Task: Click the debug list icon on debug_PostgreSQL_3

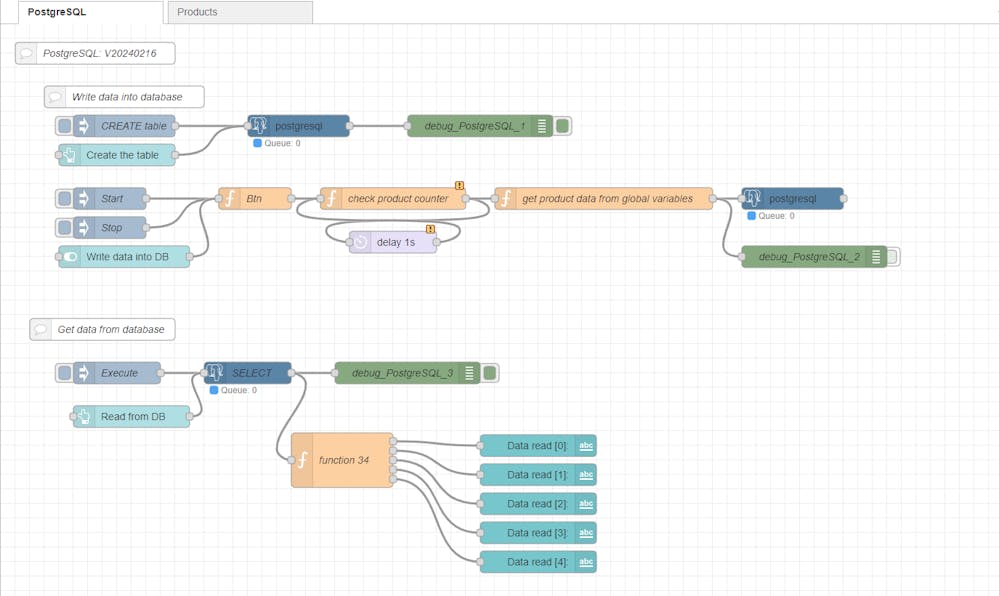Action: (x=470, y=373)
